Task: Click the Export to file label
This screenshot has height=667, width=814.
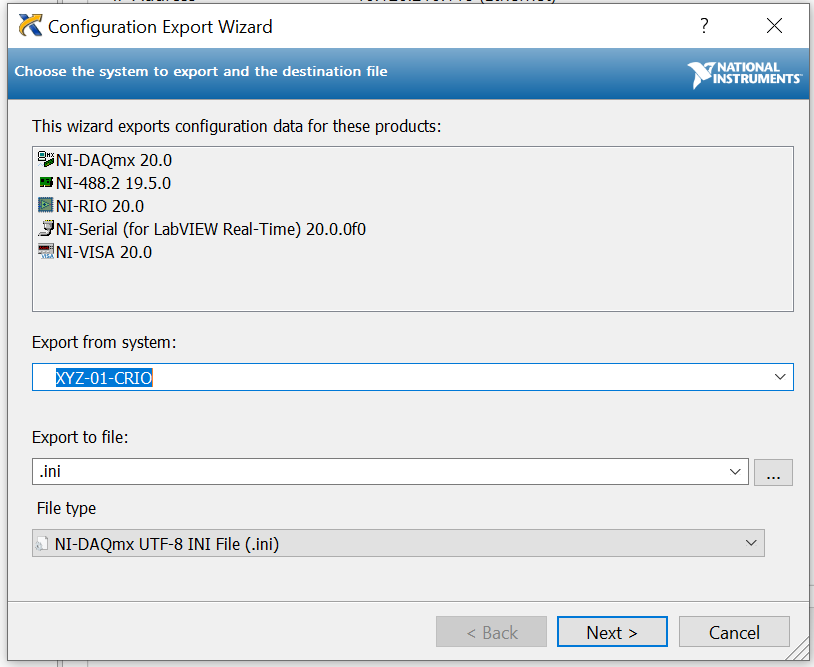Action: [x=80, y=438]
